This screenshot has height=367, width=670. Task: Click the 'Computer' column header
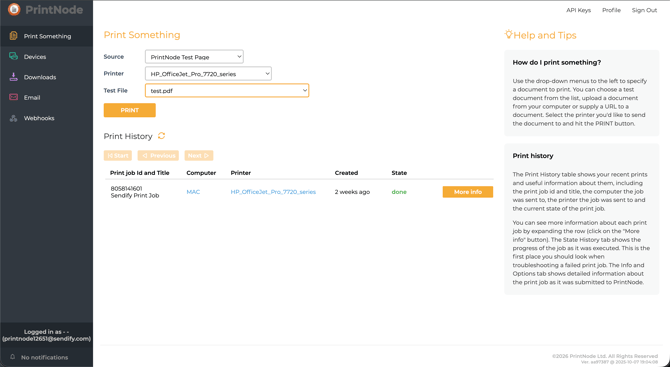(201, 173)
